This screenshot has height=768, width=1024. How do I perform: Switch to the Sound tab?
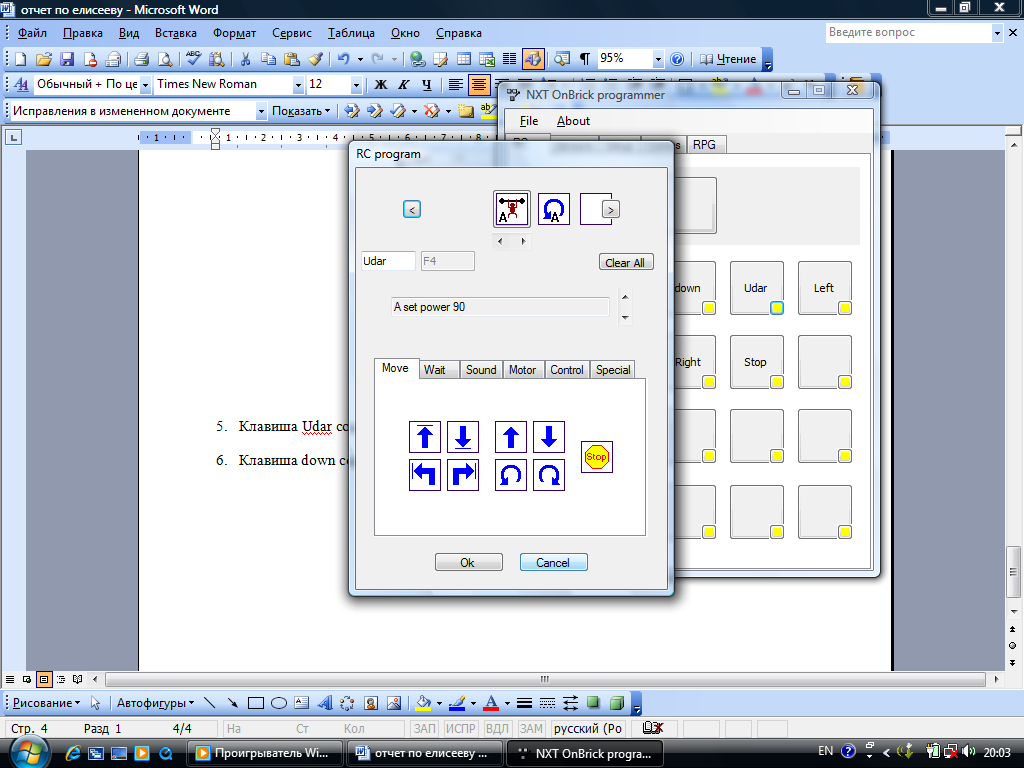[481, 370]
